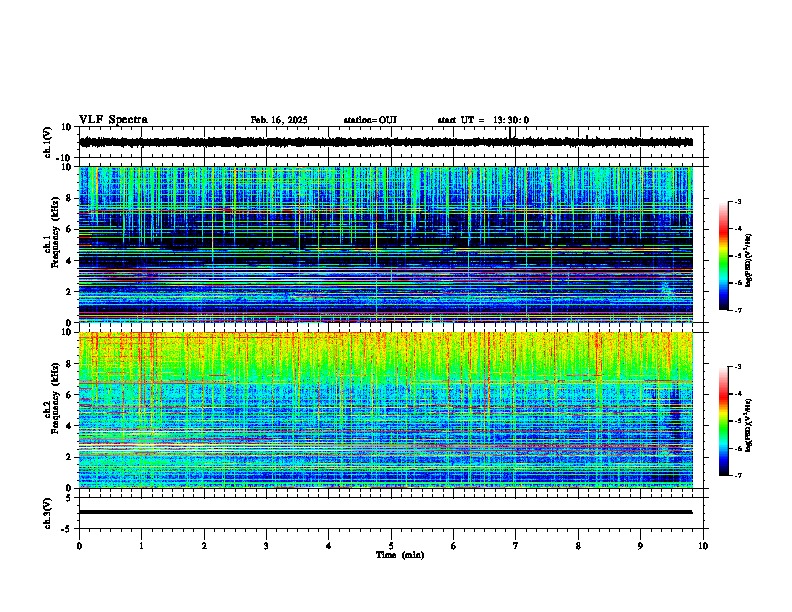The image size is (792, 612).
Task: Click the "2" kHz tick on ch.2 spectrogram
Action: [x=69, y=457]
